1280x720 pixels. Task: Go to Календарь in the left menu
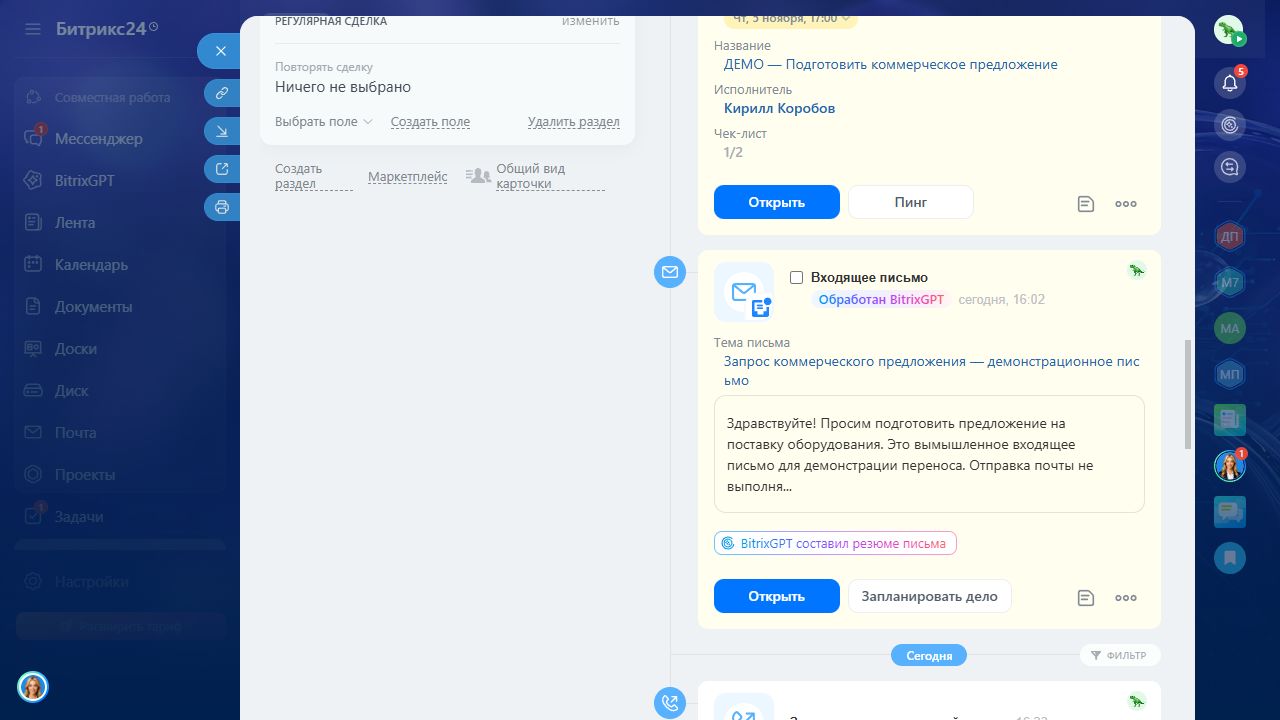(91, 265)
